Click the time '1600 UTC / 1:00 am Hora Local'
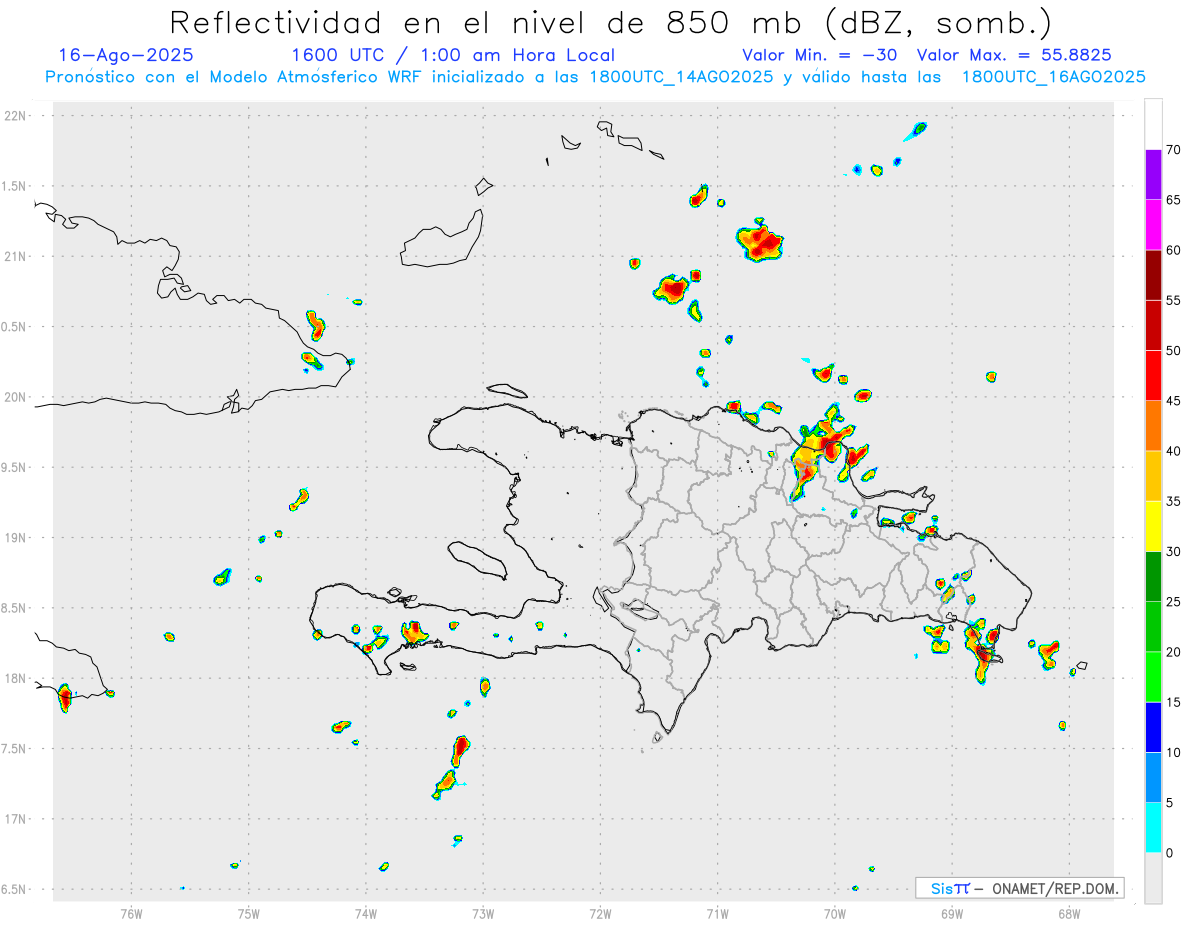Viewport: 1200px width, 927px height. pyautogui.click(x=453, y=55)
